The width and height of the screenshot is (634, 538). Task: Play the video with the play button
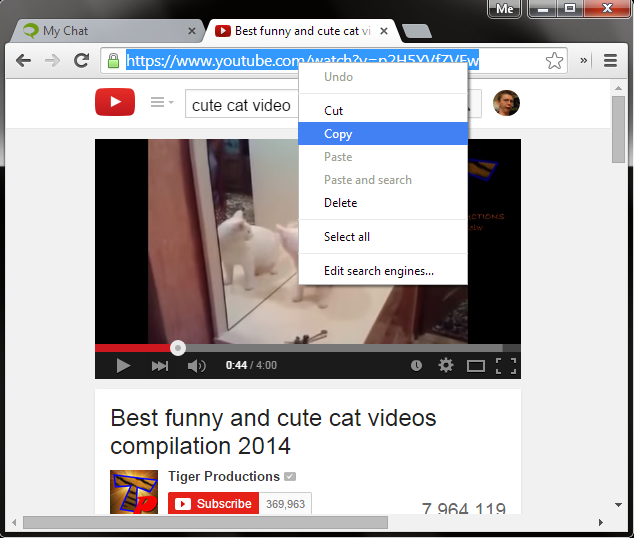tap(123, 366)
